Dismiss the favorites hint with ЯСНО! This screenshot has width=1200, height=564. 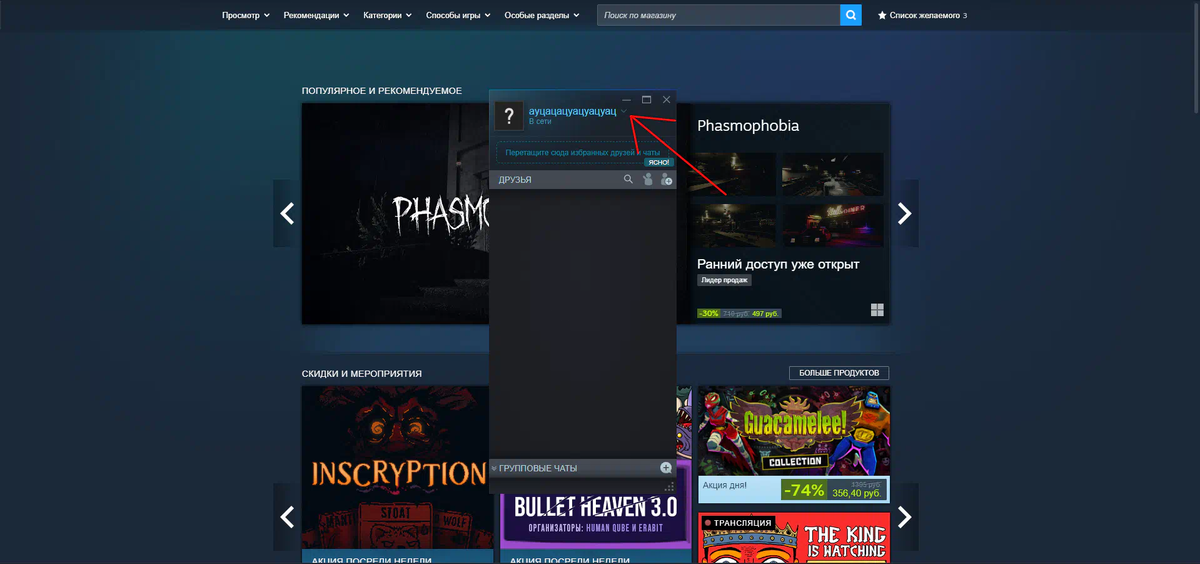[x=658, y=162]
